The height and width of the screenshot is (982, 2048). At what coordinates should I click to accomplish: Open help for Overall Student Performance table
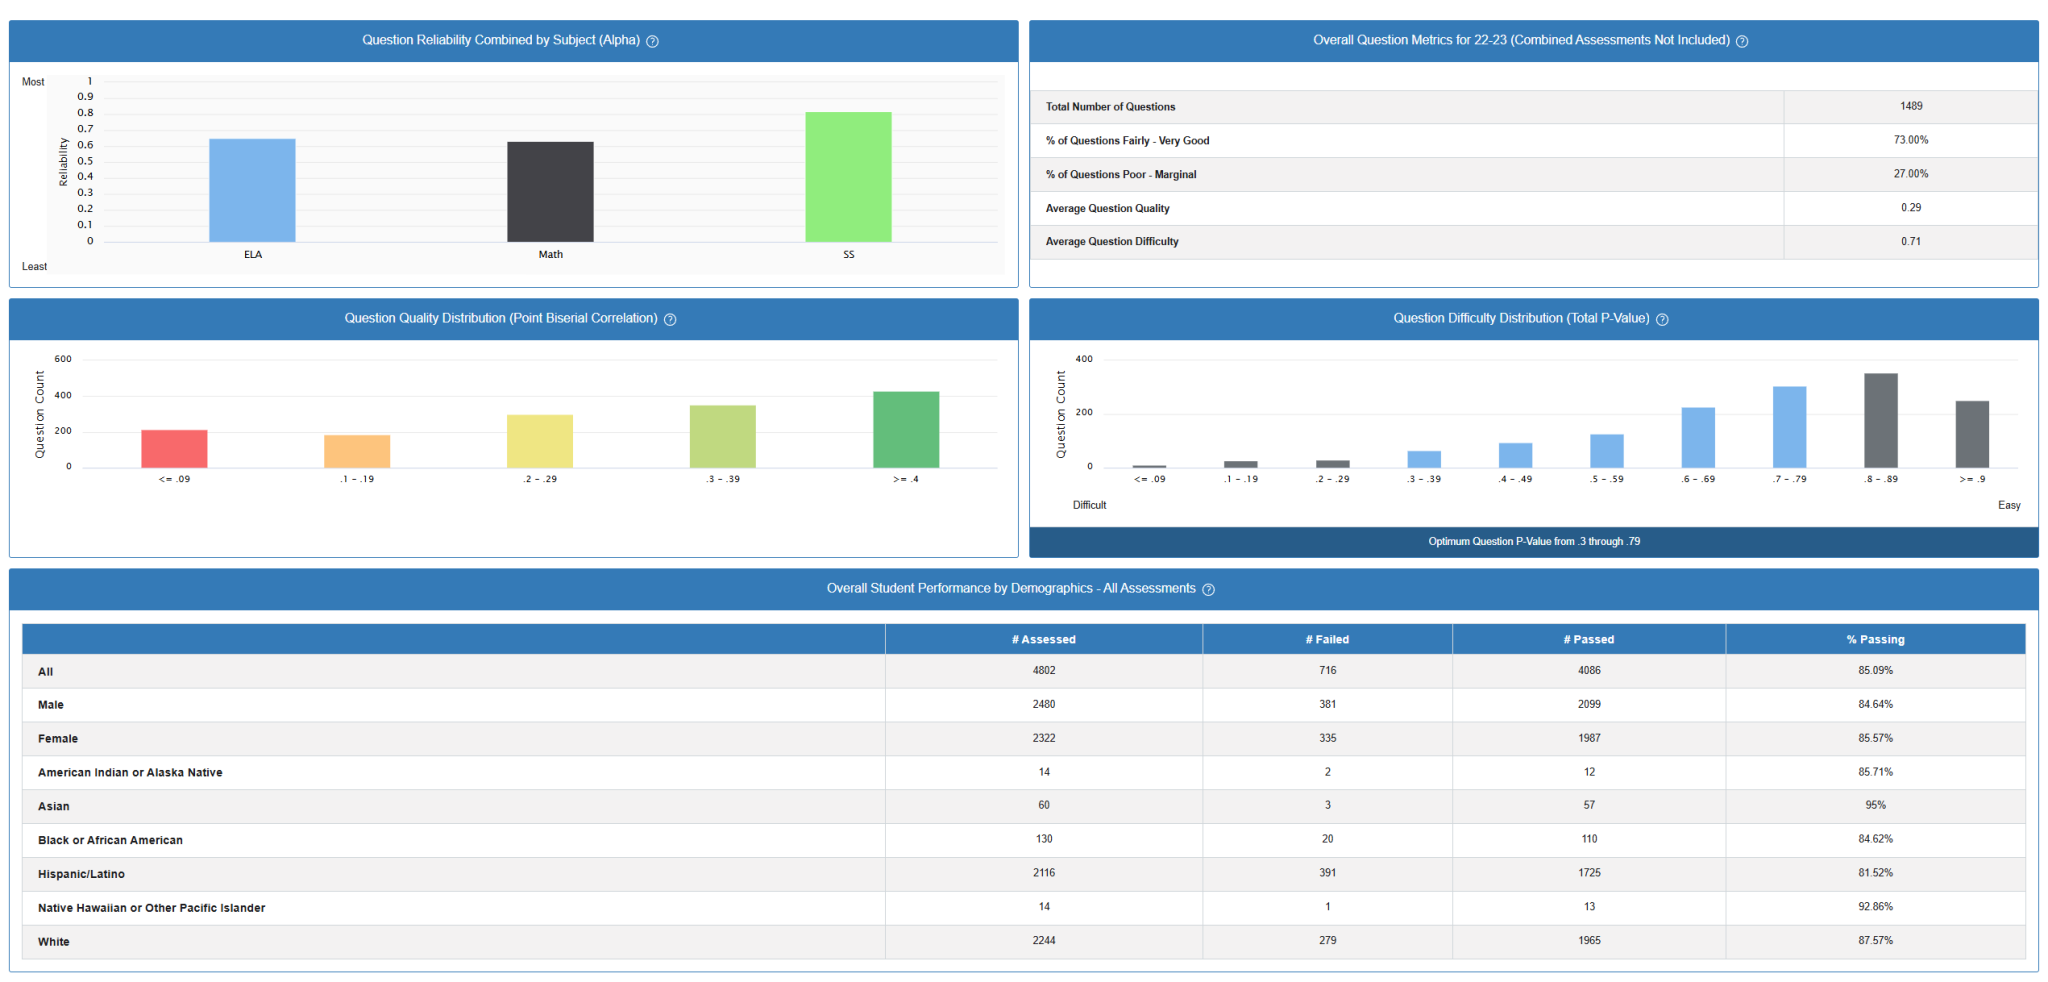click(1208, 589)
